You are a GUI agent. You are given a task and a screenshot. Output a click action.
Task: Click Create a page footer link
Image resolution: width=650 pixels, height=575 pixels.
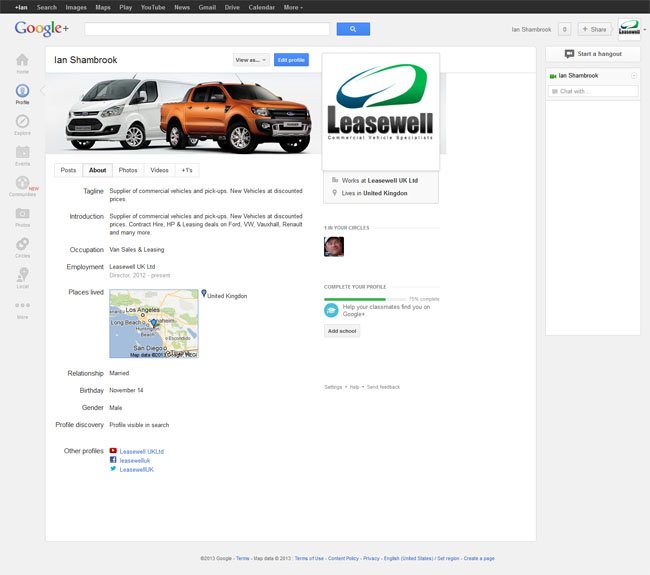479,558
